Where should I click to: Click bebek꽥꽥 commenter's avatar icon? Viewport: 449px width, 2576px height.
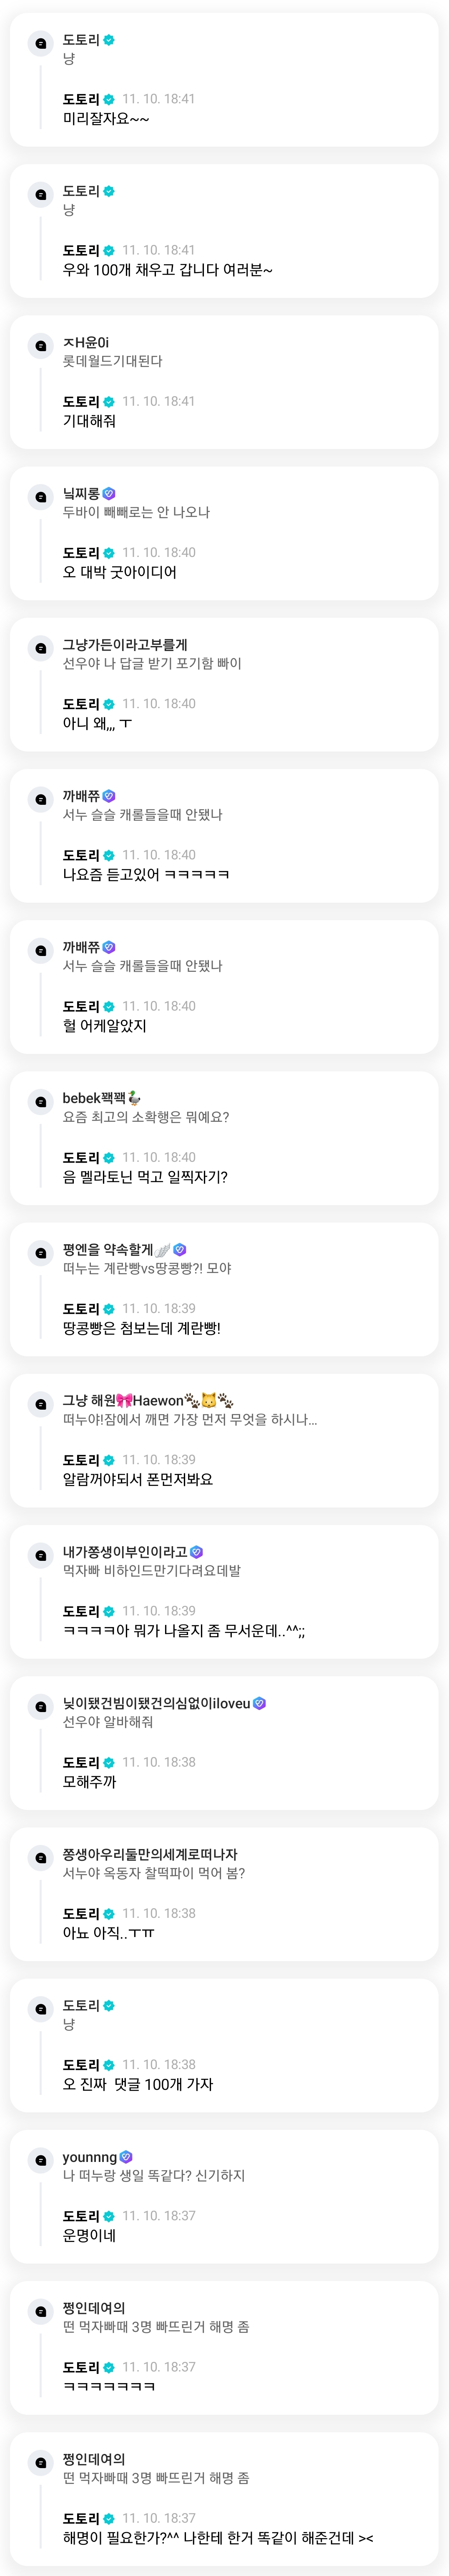[x=40, y=1102]
